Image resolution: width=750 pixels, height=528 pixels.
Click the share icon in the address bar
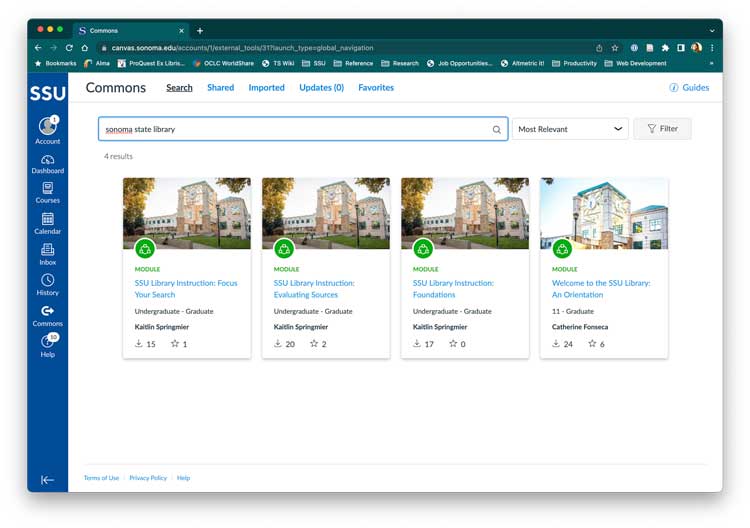pyautogui.click(x=599, y=48)
